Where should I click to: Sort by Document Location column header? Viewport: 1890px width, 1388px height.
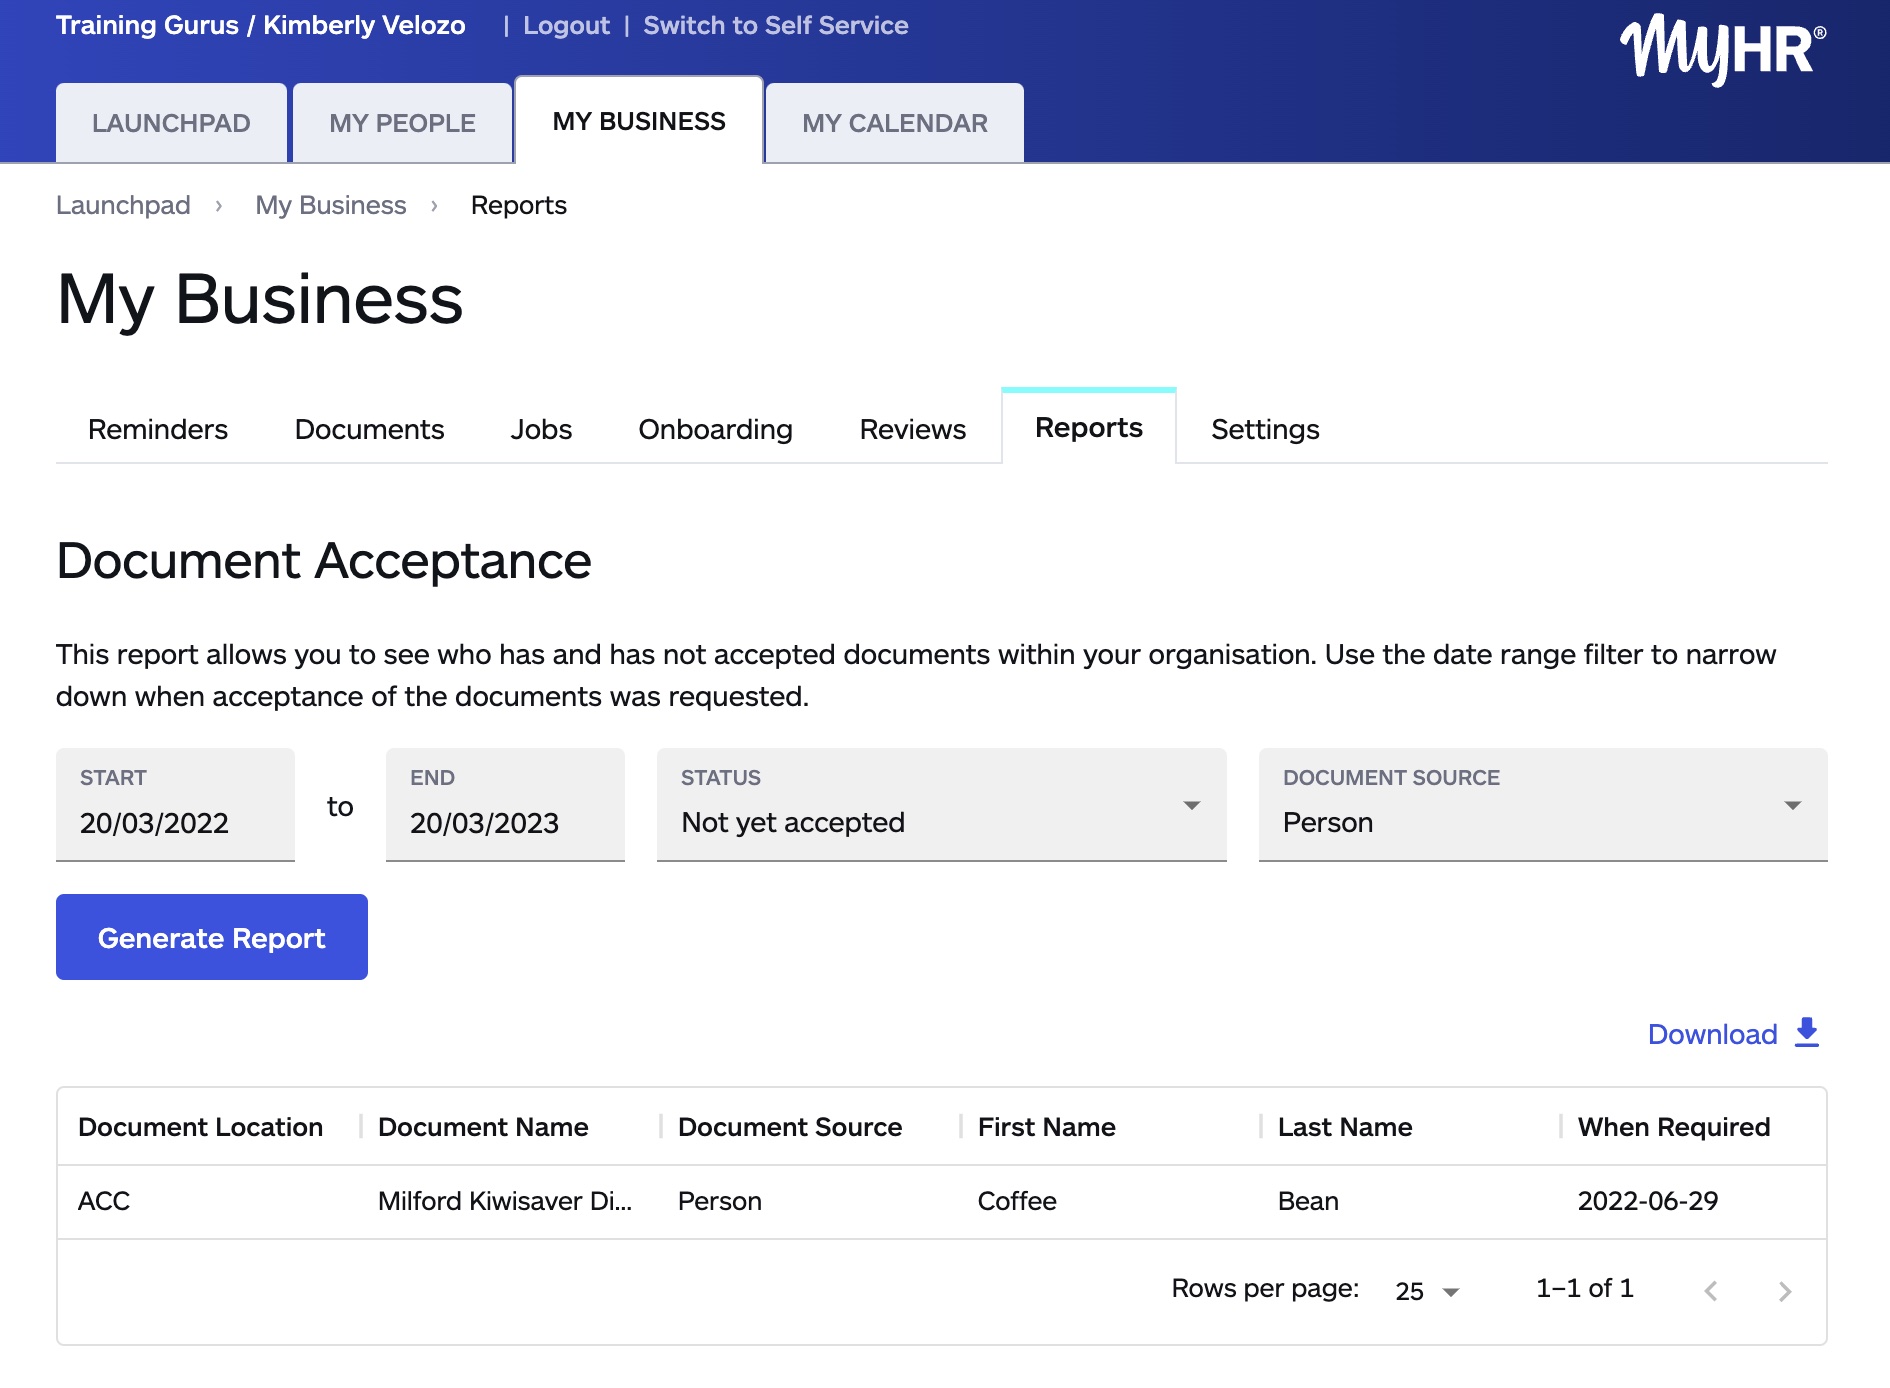tap(200, 1127)
